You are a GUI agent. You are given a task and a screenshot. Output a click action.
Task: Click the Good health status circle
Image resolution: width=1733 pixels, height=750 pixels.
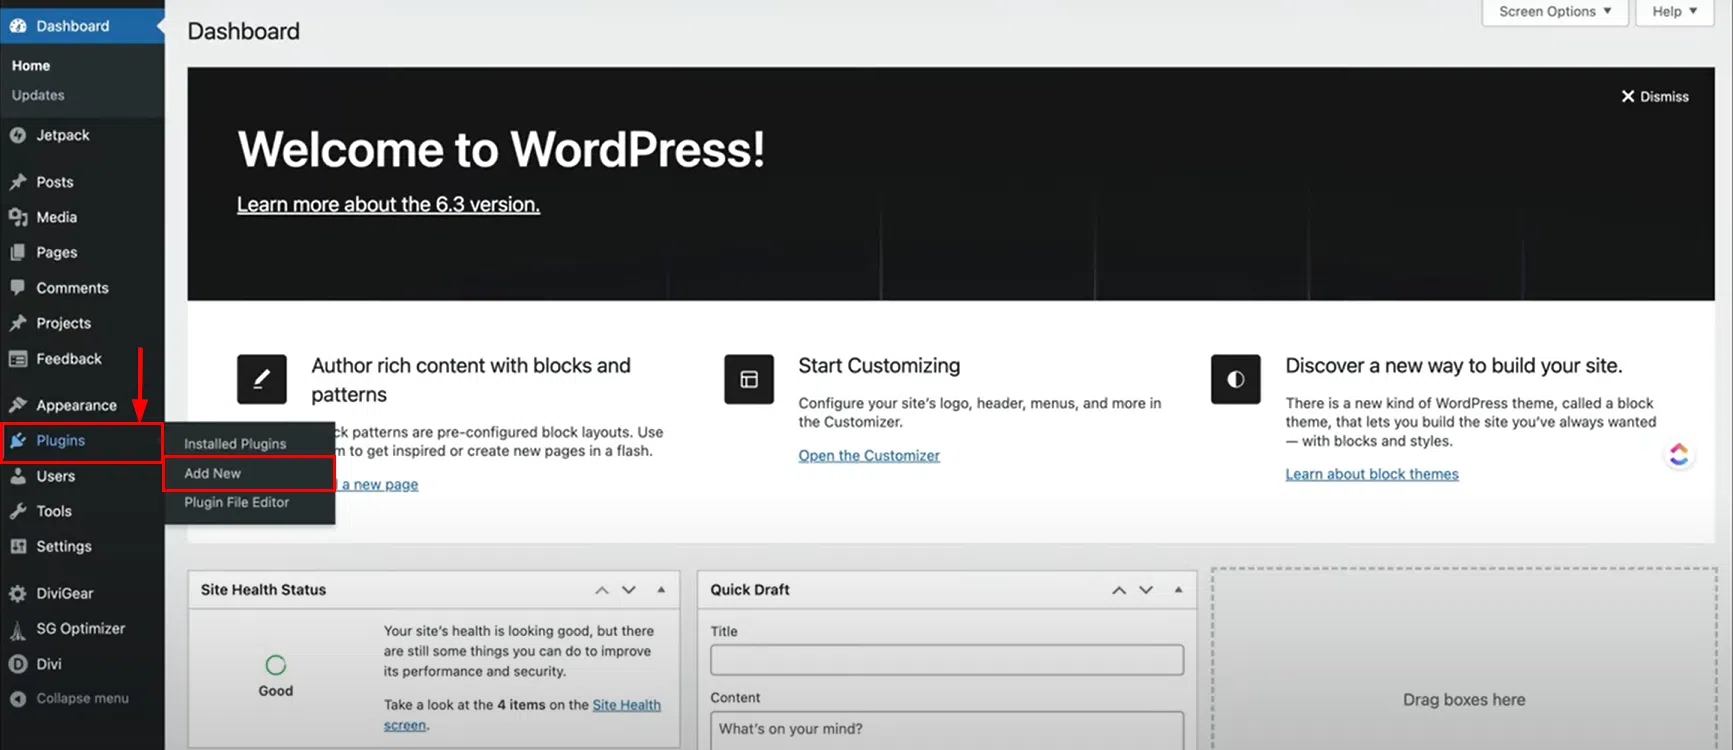[276, 665]
